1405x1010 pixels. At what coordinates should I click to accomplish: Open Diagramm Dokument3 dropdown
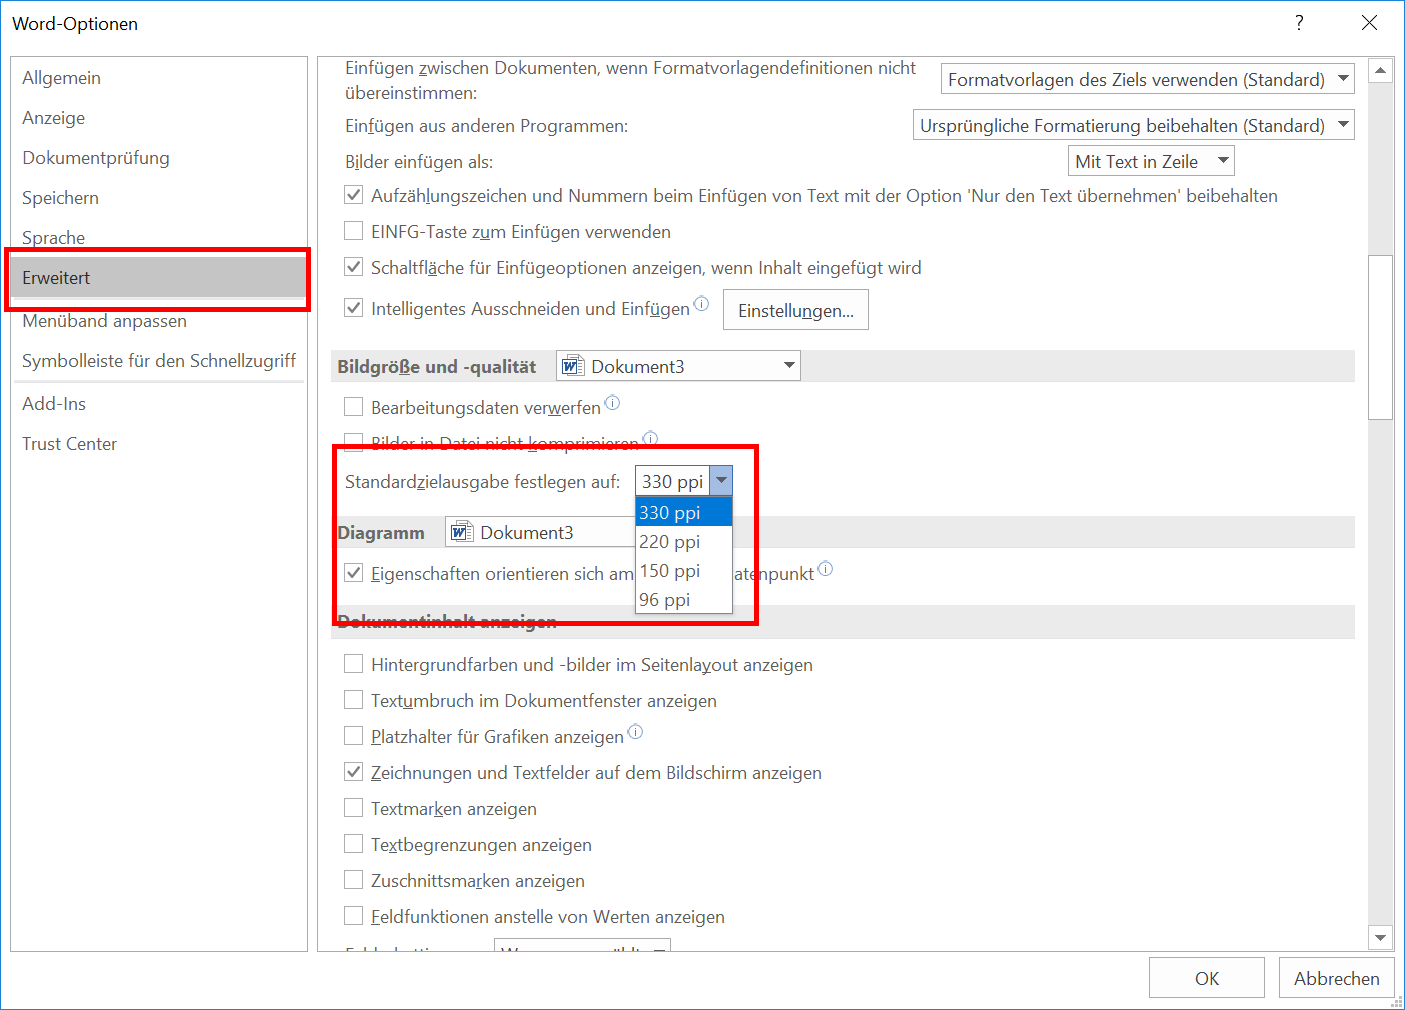(x=540, y=532)
